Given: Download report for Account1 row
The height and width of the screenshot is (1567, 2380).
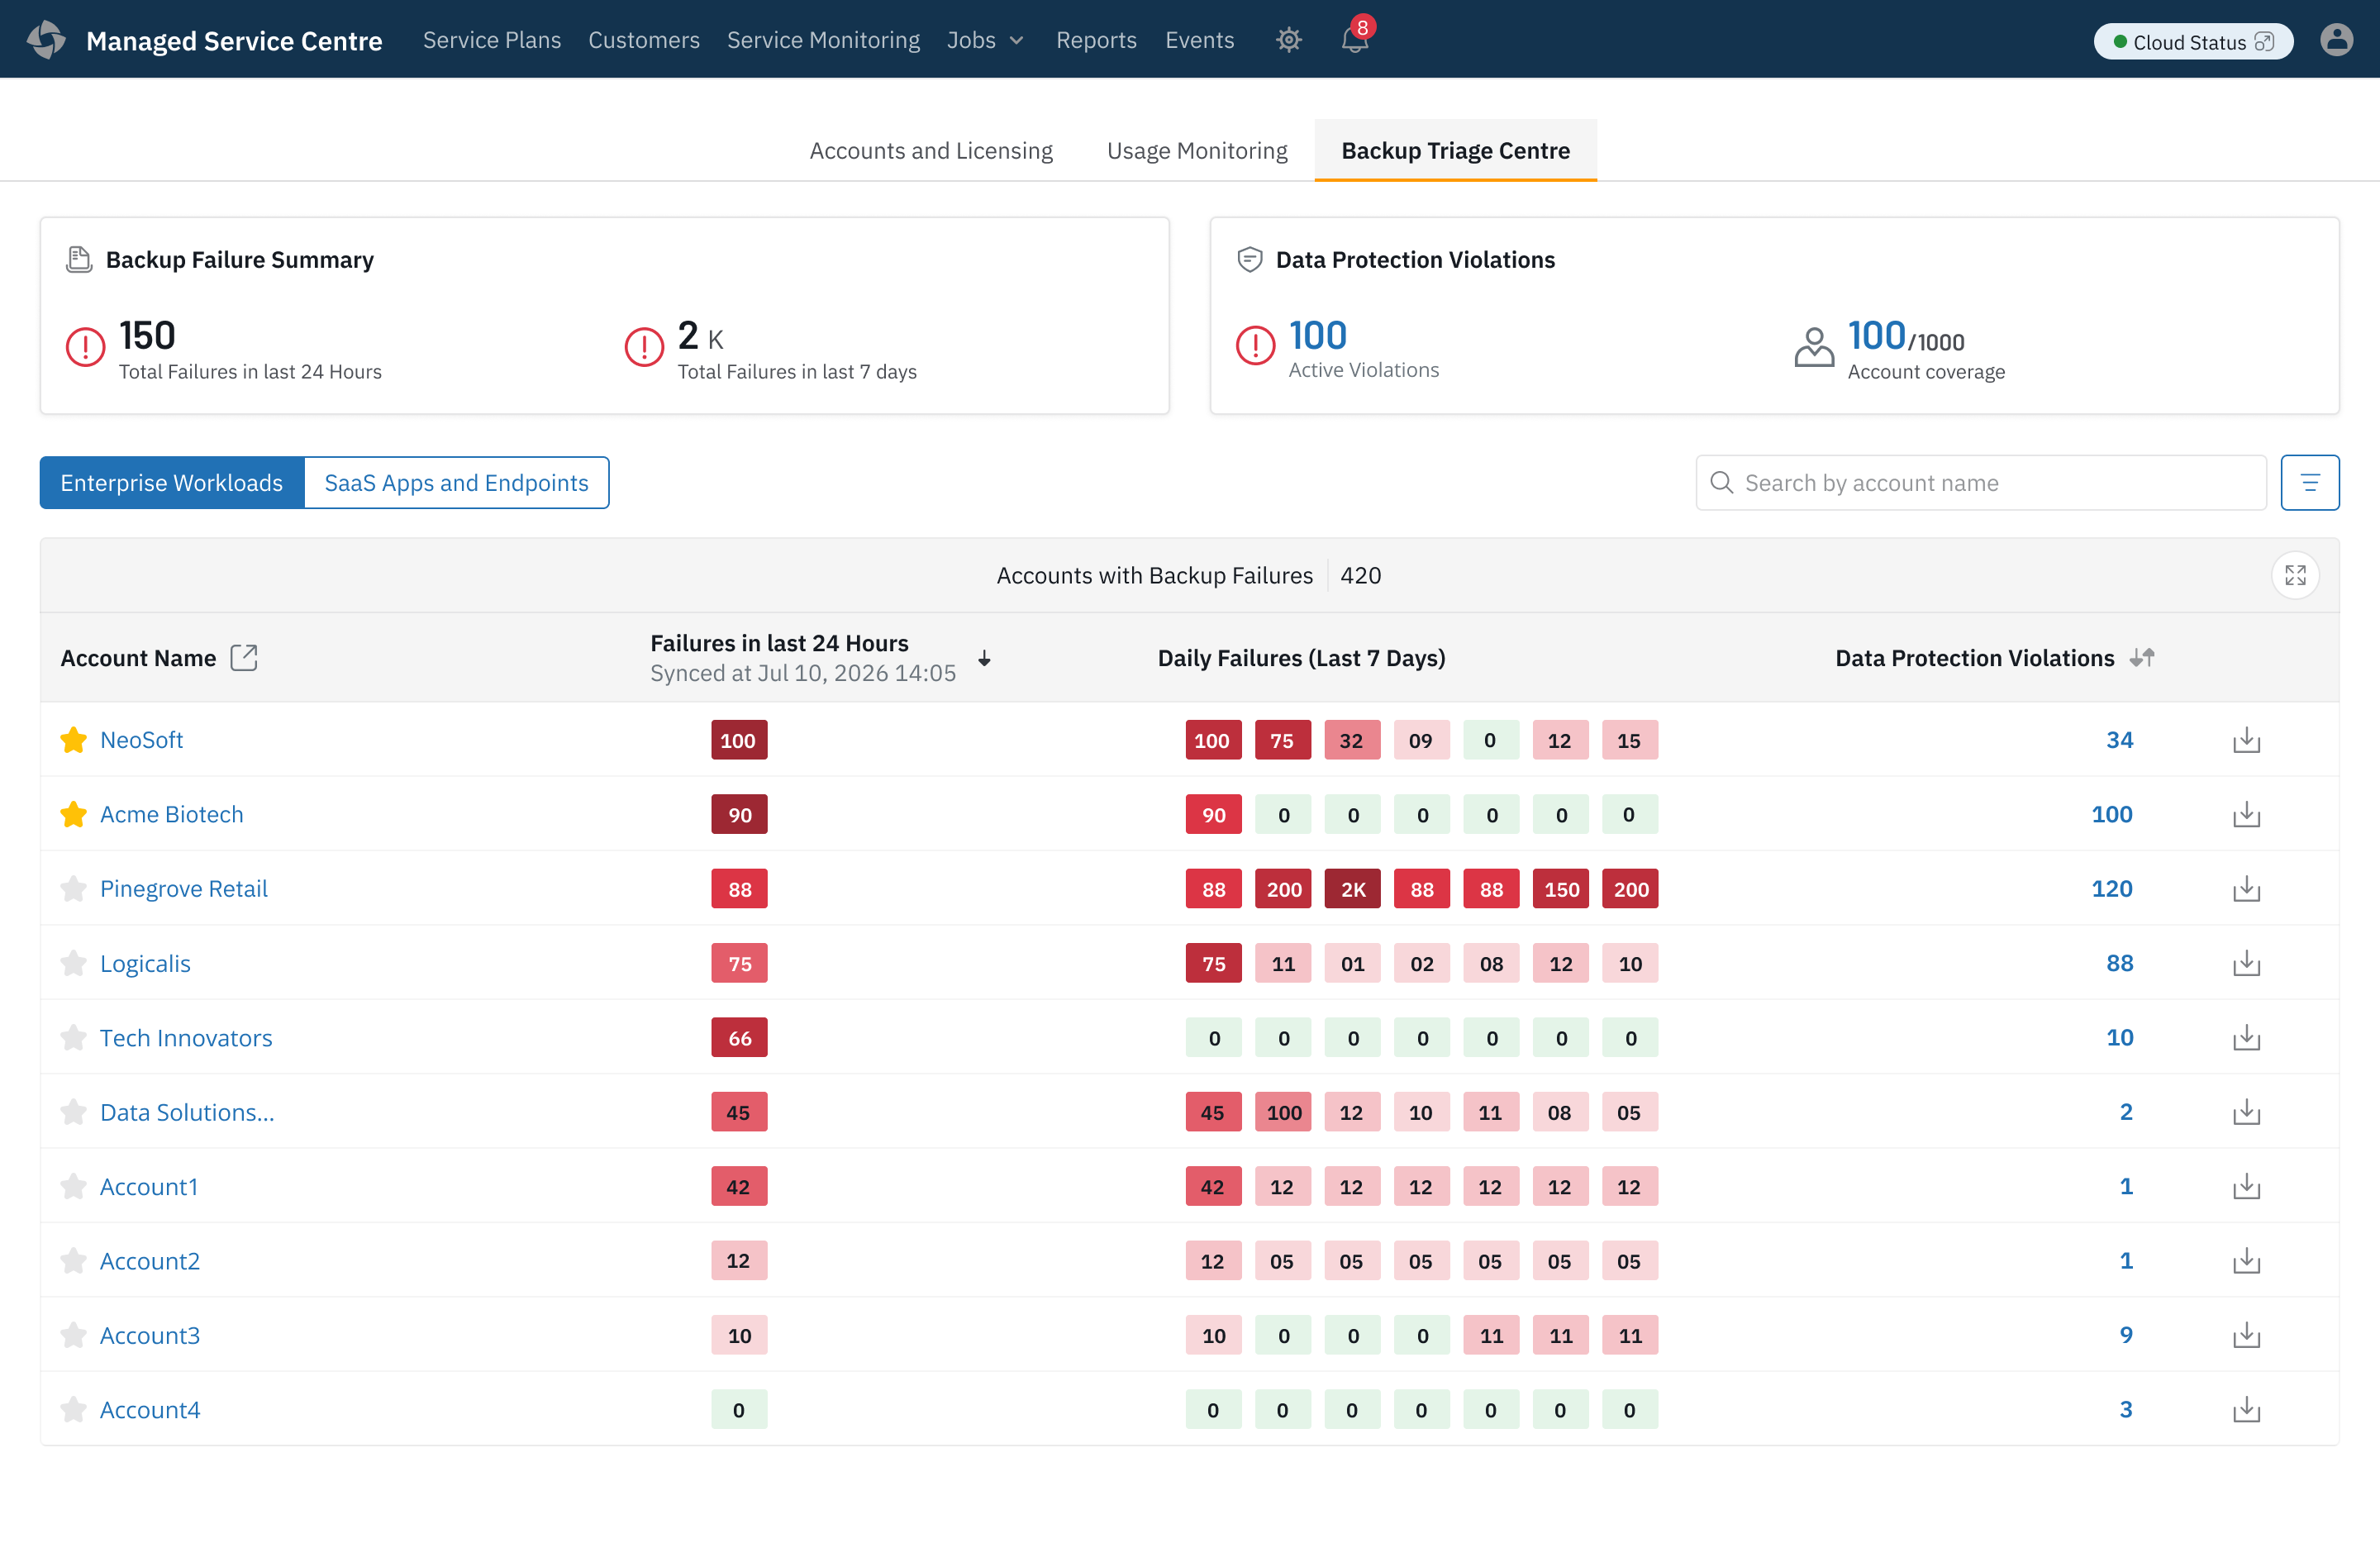Looking at the screenshot, I should click(x=2246, y=1186).
